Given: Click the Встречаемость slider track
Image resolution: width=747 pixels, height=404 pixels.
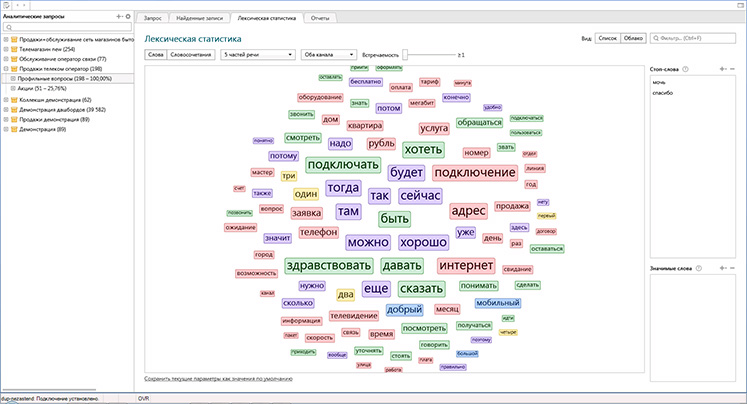Looking at the screenshot, I should point(431,55).
